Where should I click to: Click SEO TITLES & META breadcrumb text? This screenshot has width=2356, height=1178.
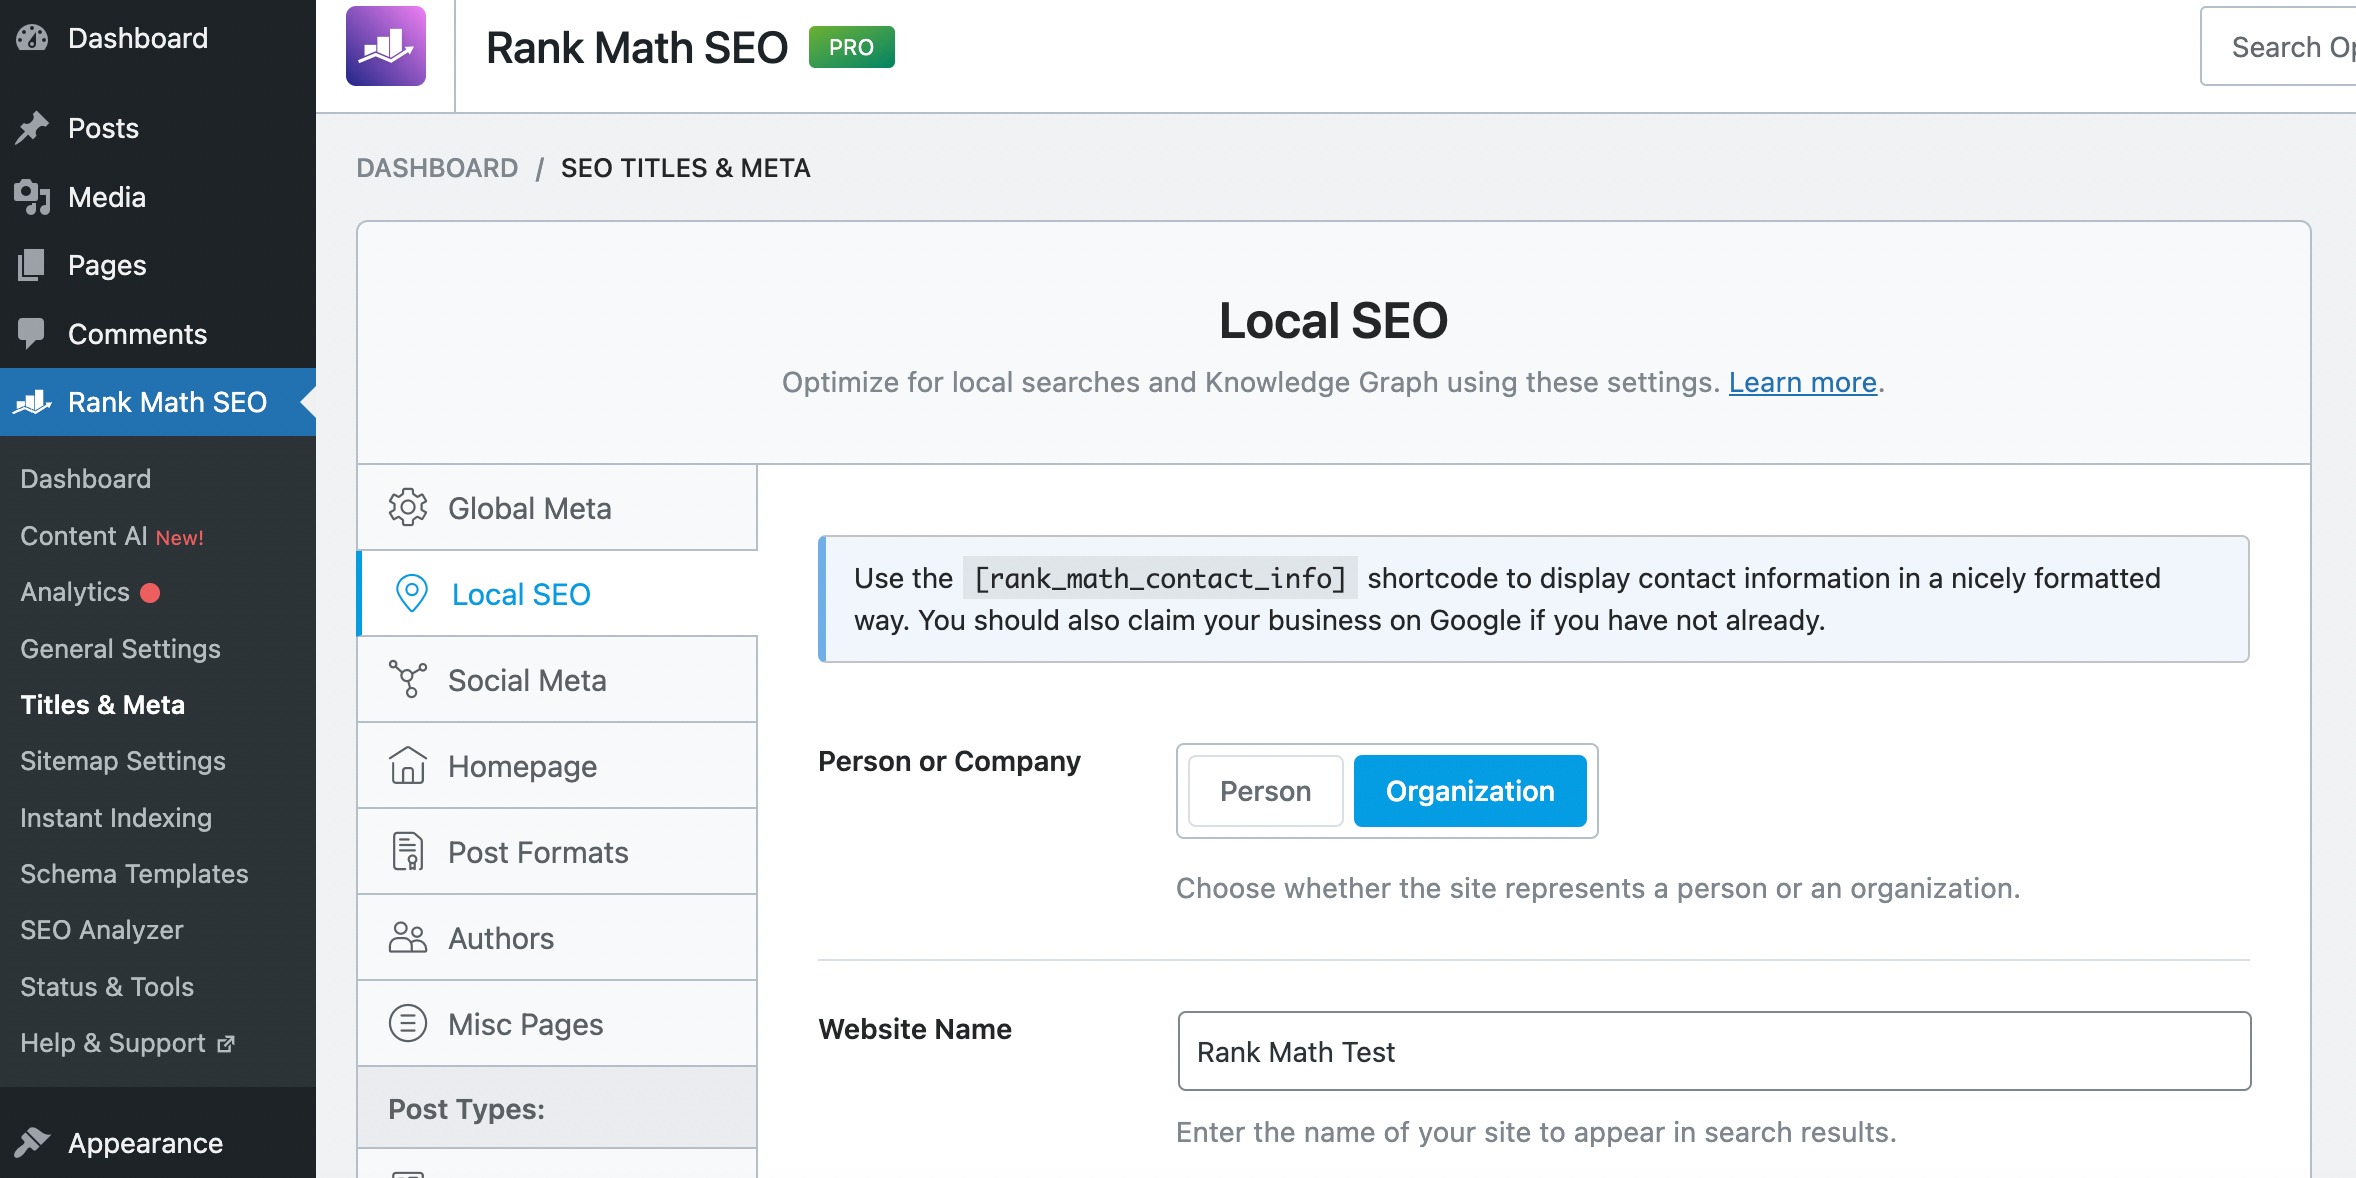[x=685, y=168]
